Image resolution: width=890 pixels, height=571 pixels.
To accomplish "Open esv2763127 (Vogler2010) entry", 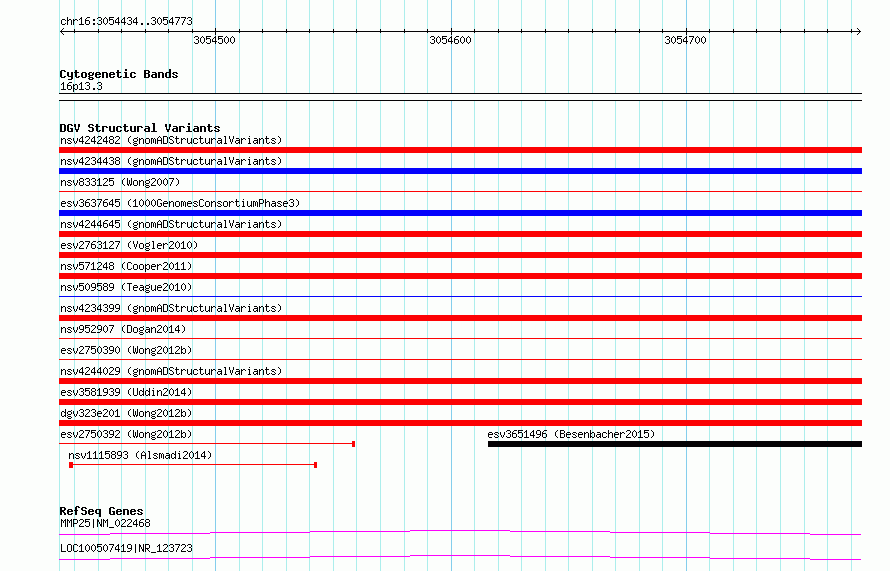I will click(x=129, y=245).
